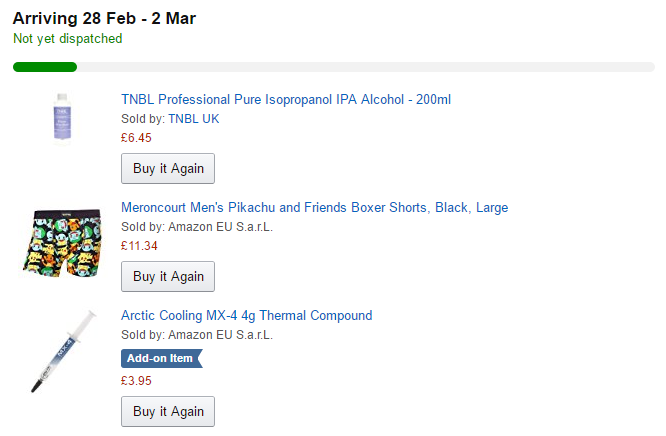Click the £11.34 price
This screenshot has width=666, height=436.
click(139, 246)
